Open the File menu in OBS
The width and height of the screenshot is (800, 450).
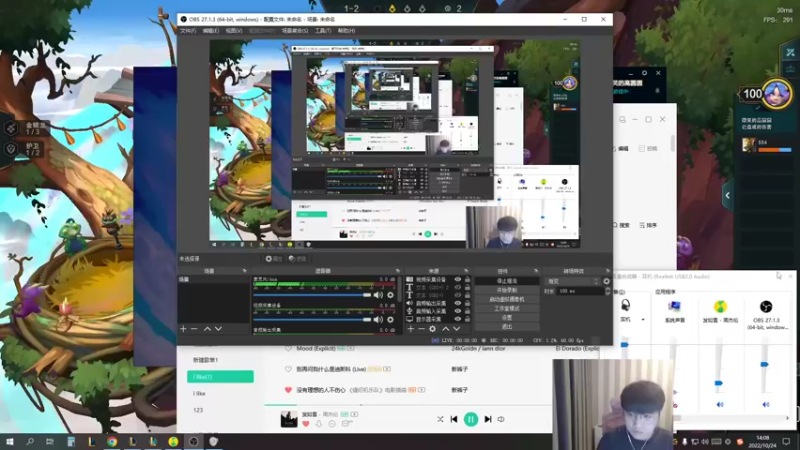(x=187, y=31)
